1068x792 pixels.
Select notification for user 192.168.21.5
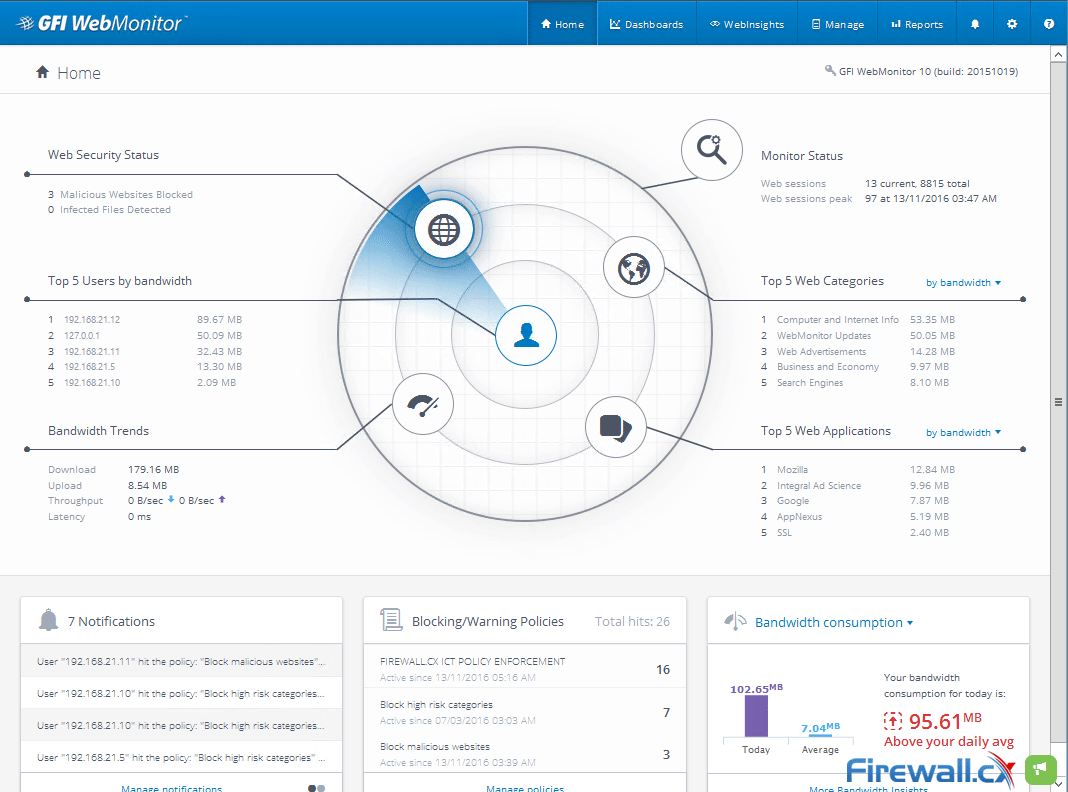tap(181, 757)
